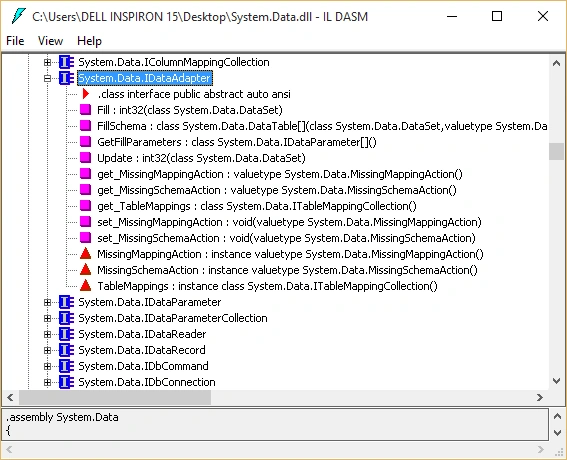Click the interface icon for IDbCommand

click(66, 366)
